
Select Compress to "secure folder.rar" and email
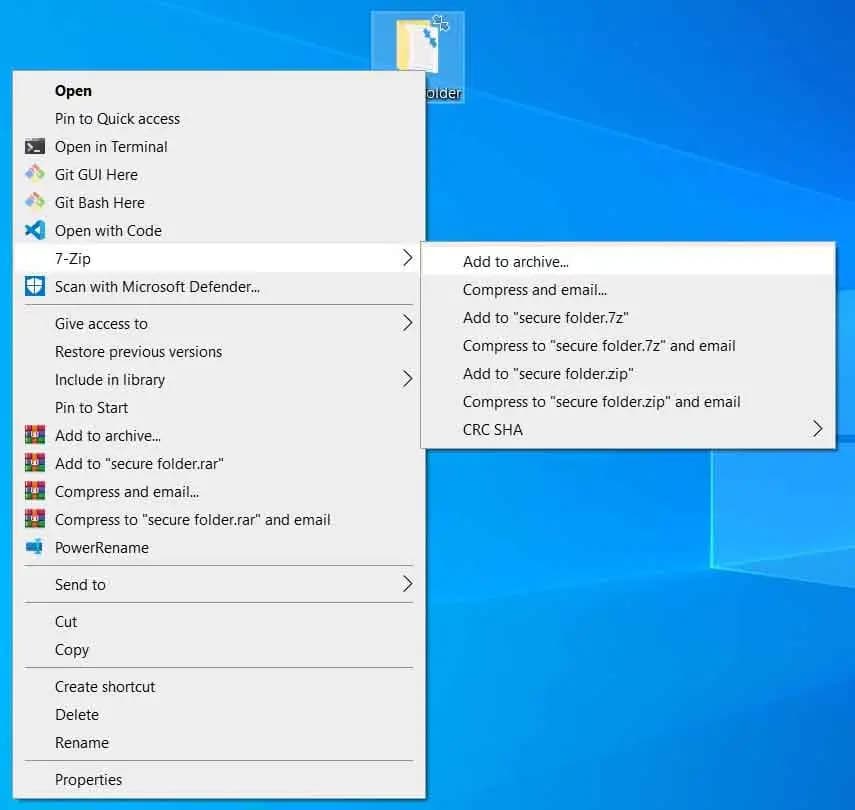coord(218,520)
